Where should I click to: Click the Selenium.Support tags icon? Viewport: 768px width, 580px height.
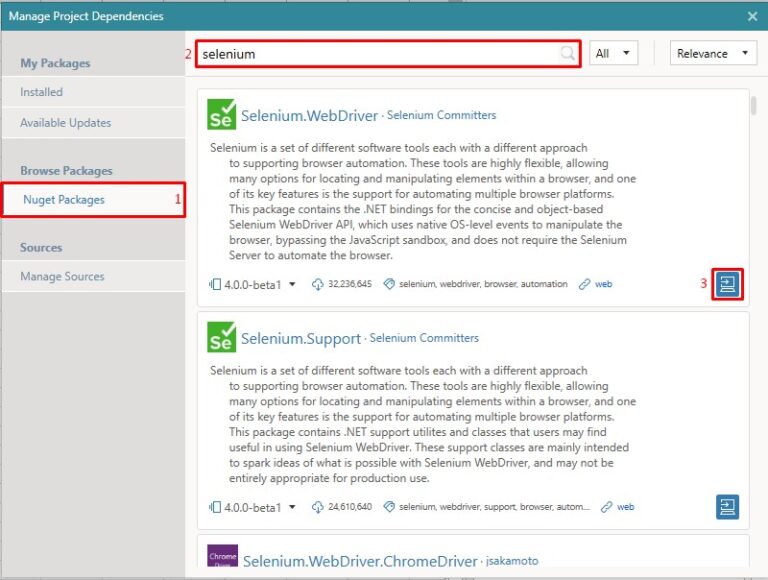click(x=389, y=507)
